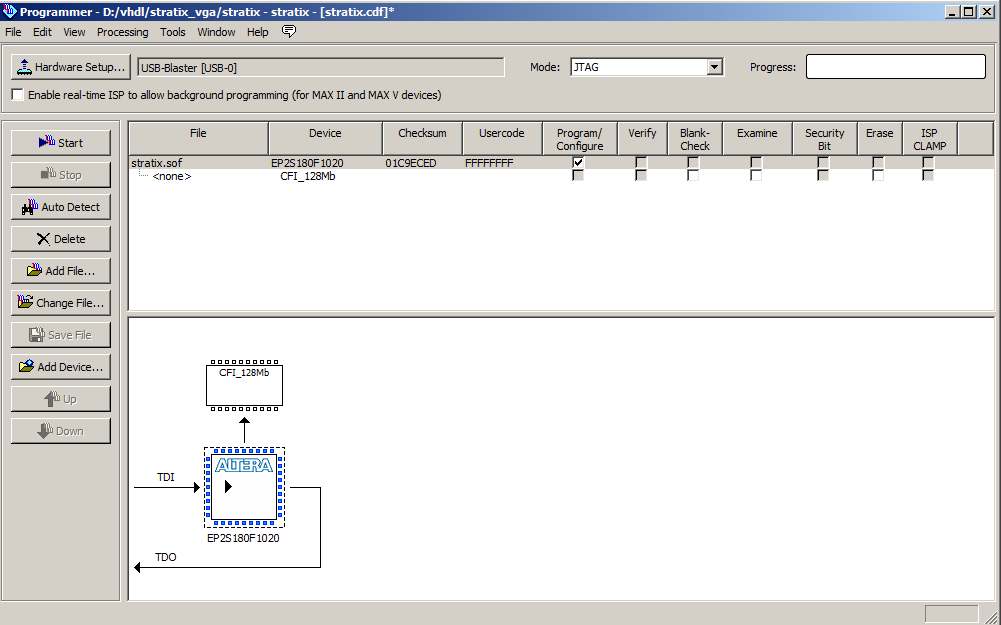Screen dimensions: 1001x625
Task: Toggle Verify for CFI_128Mb row
Action: (641, 175)
